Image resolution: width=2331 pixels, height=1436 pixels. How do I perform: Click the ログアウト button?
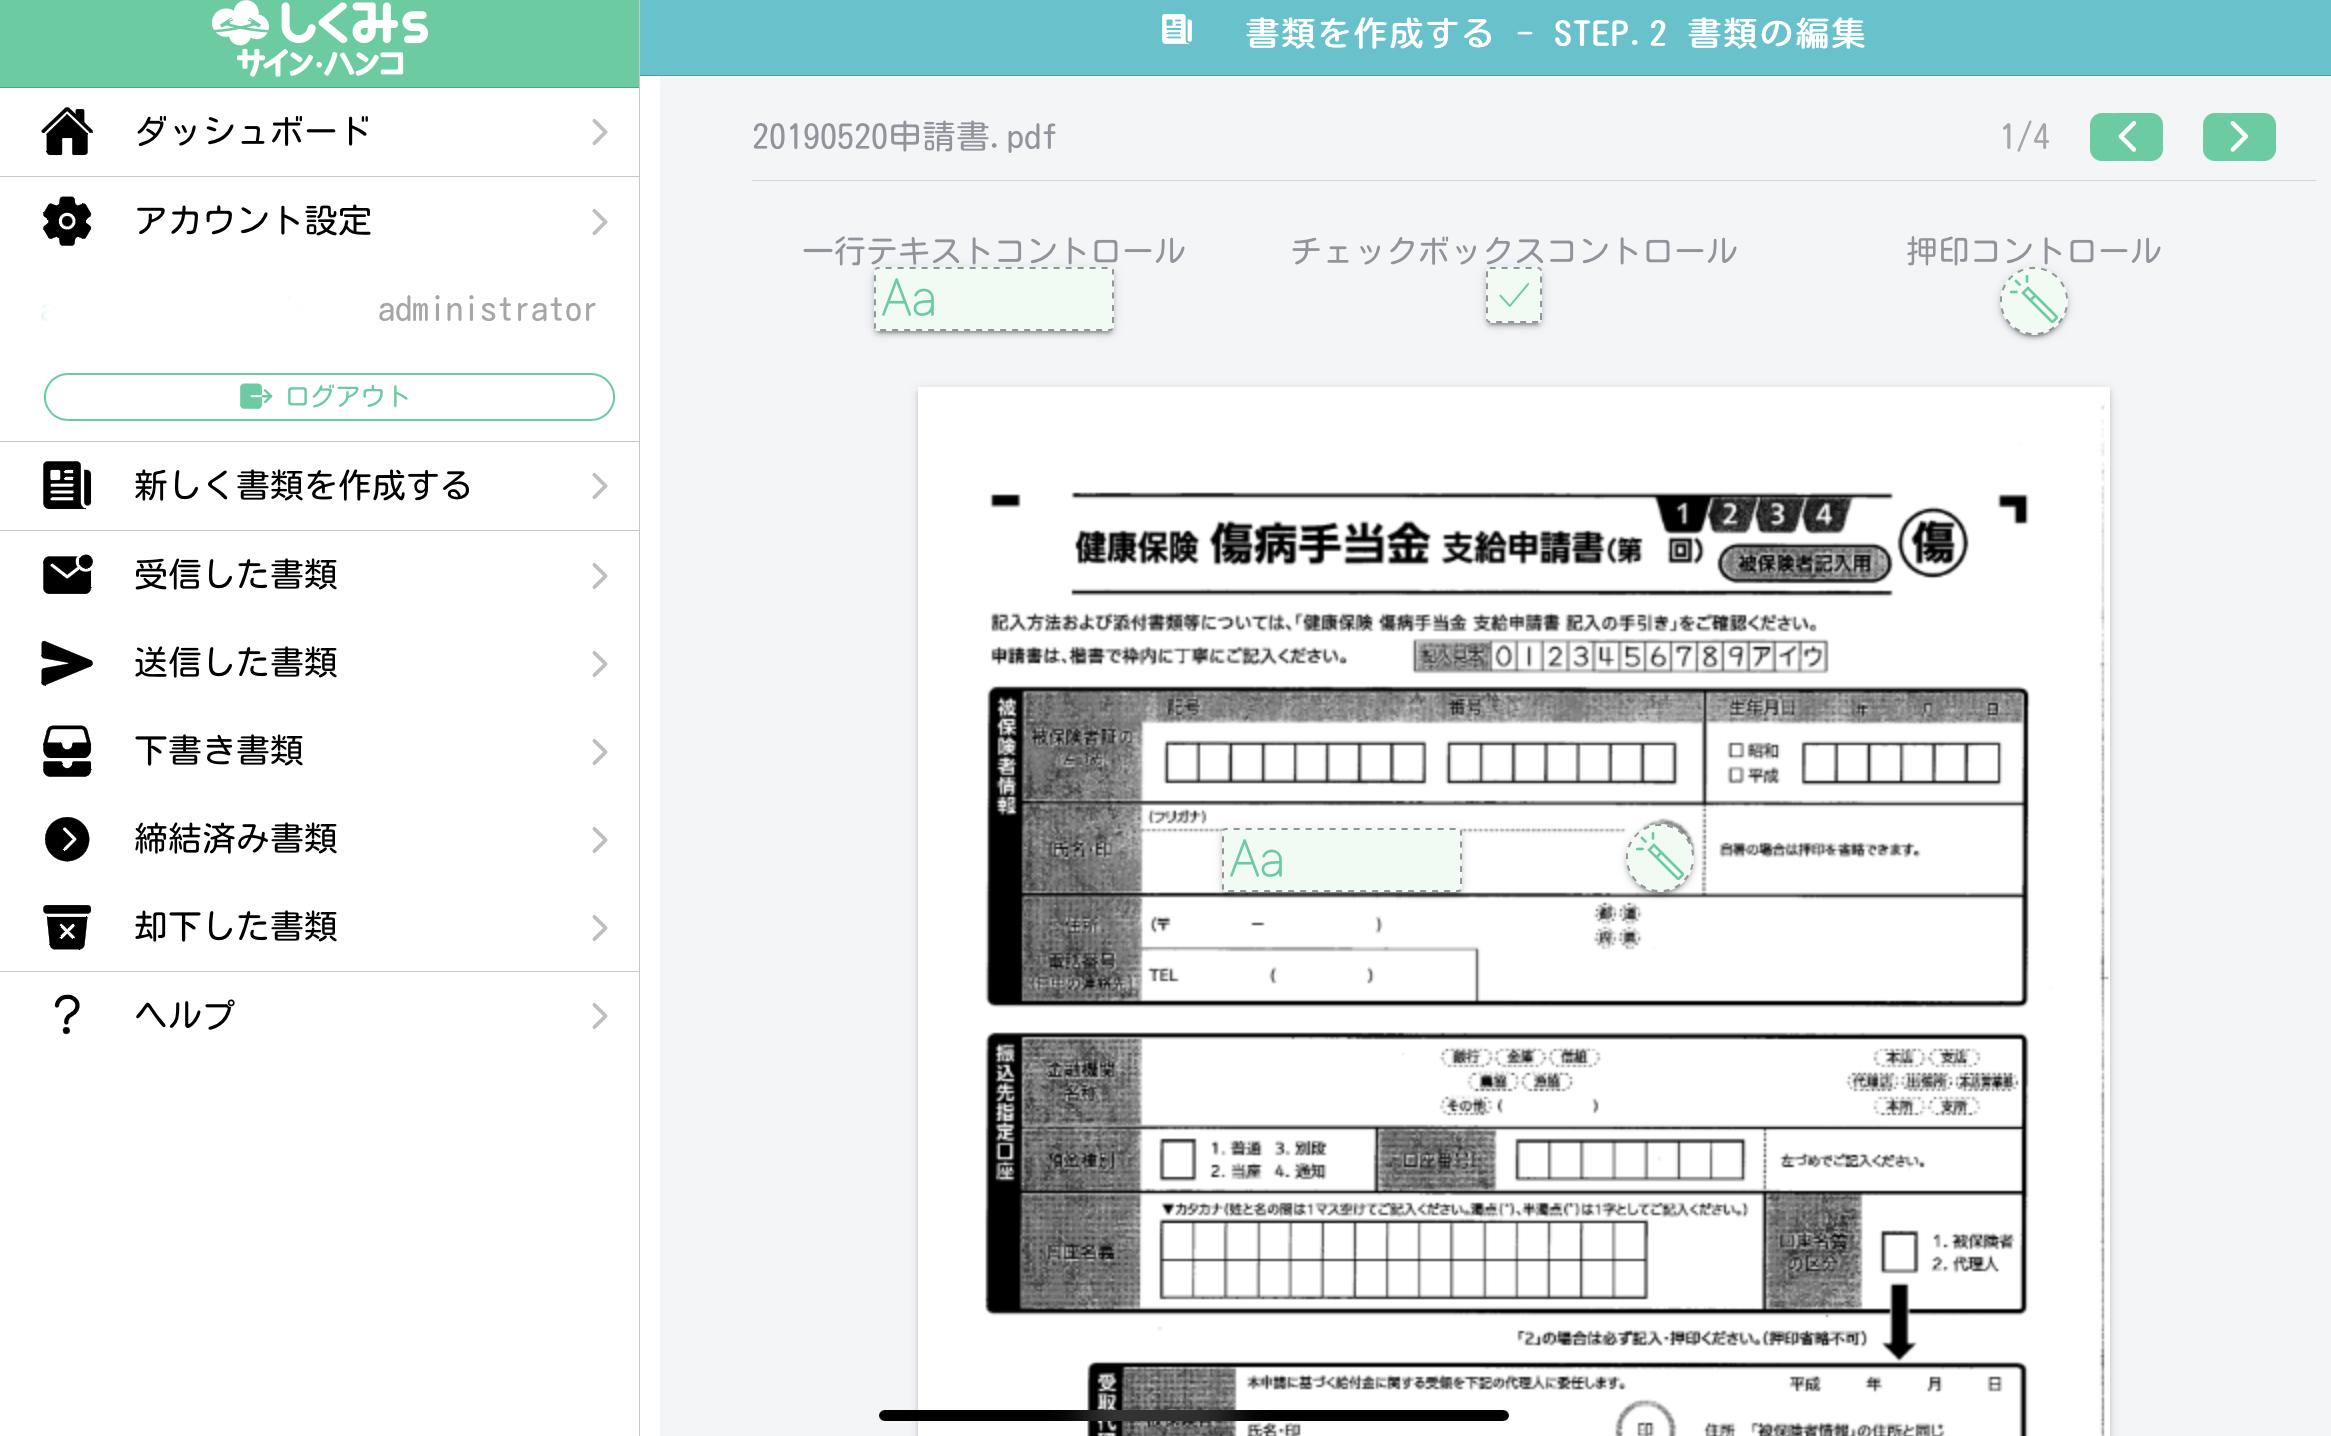pos(328,396)
